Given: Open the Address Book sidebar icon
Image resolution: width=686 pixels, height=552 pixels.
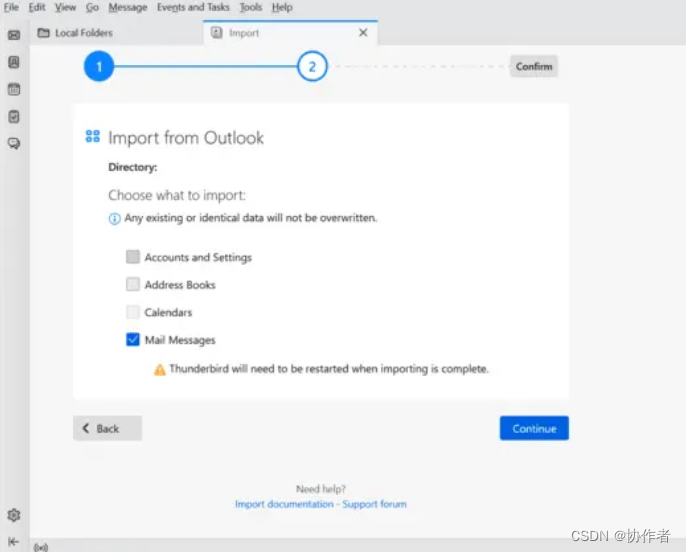Looking at the screenshot, I should click(14, 62).
